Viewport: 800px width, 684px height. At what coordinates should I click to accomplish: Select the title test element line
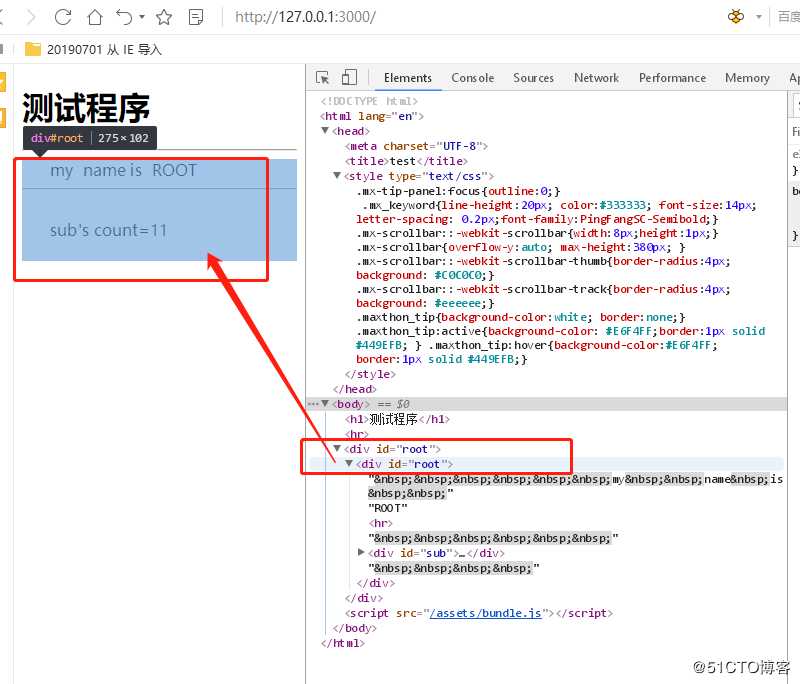pyautogui.click(x=406, y=161)
